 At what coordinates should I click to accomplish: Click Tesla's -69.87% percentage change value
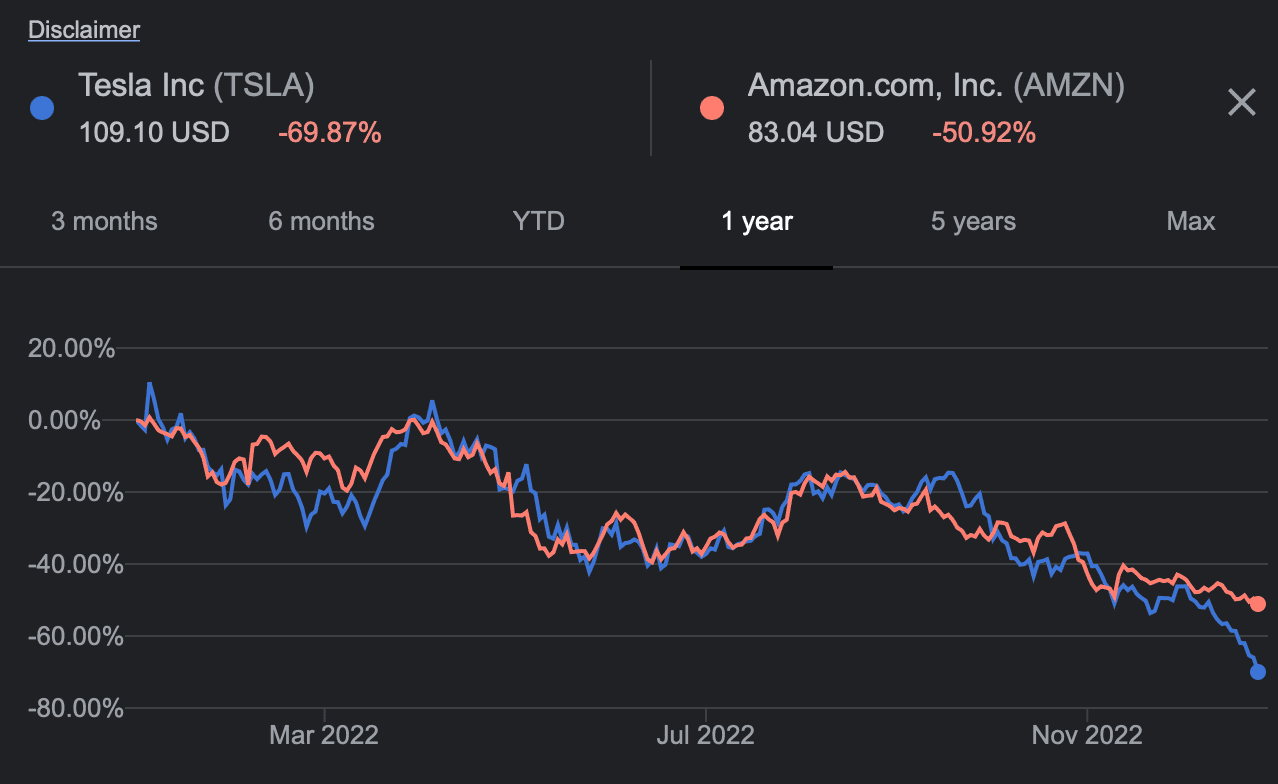[330, 132]
